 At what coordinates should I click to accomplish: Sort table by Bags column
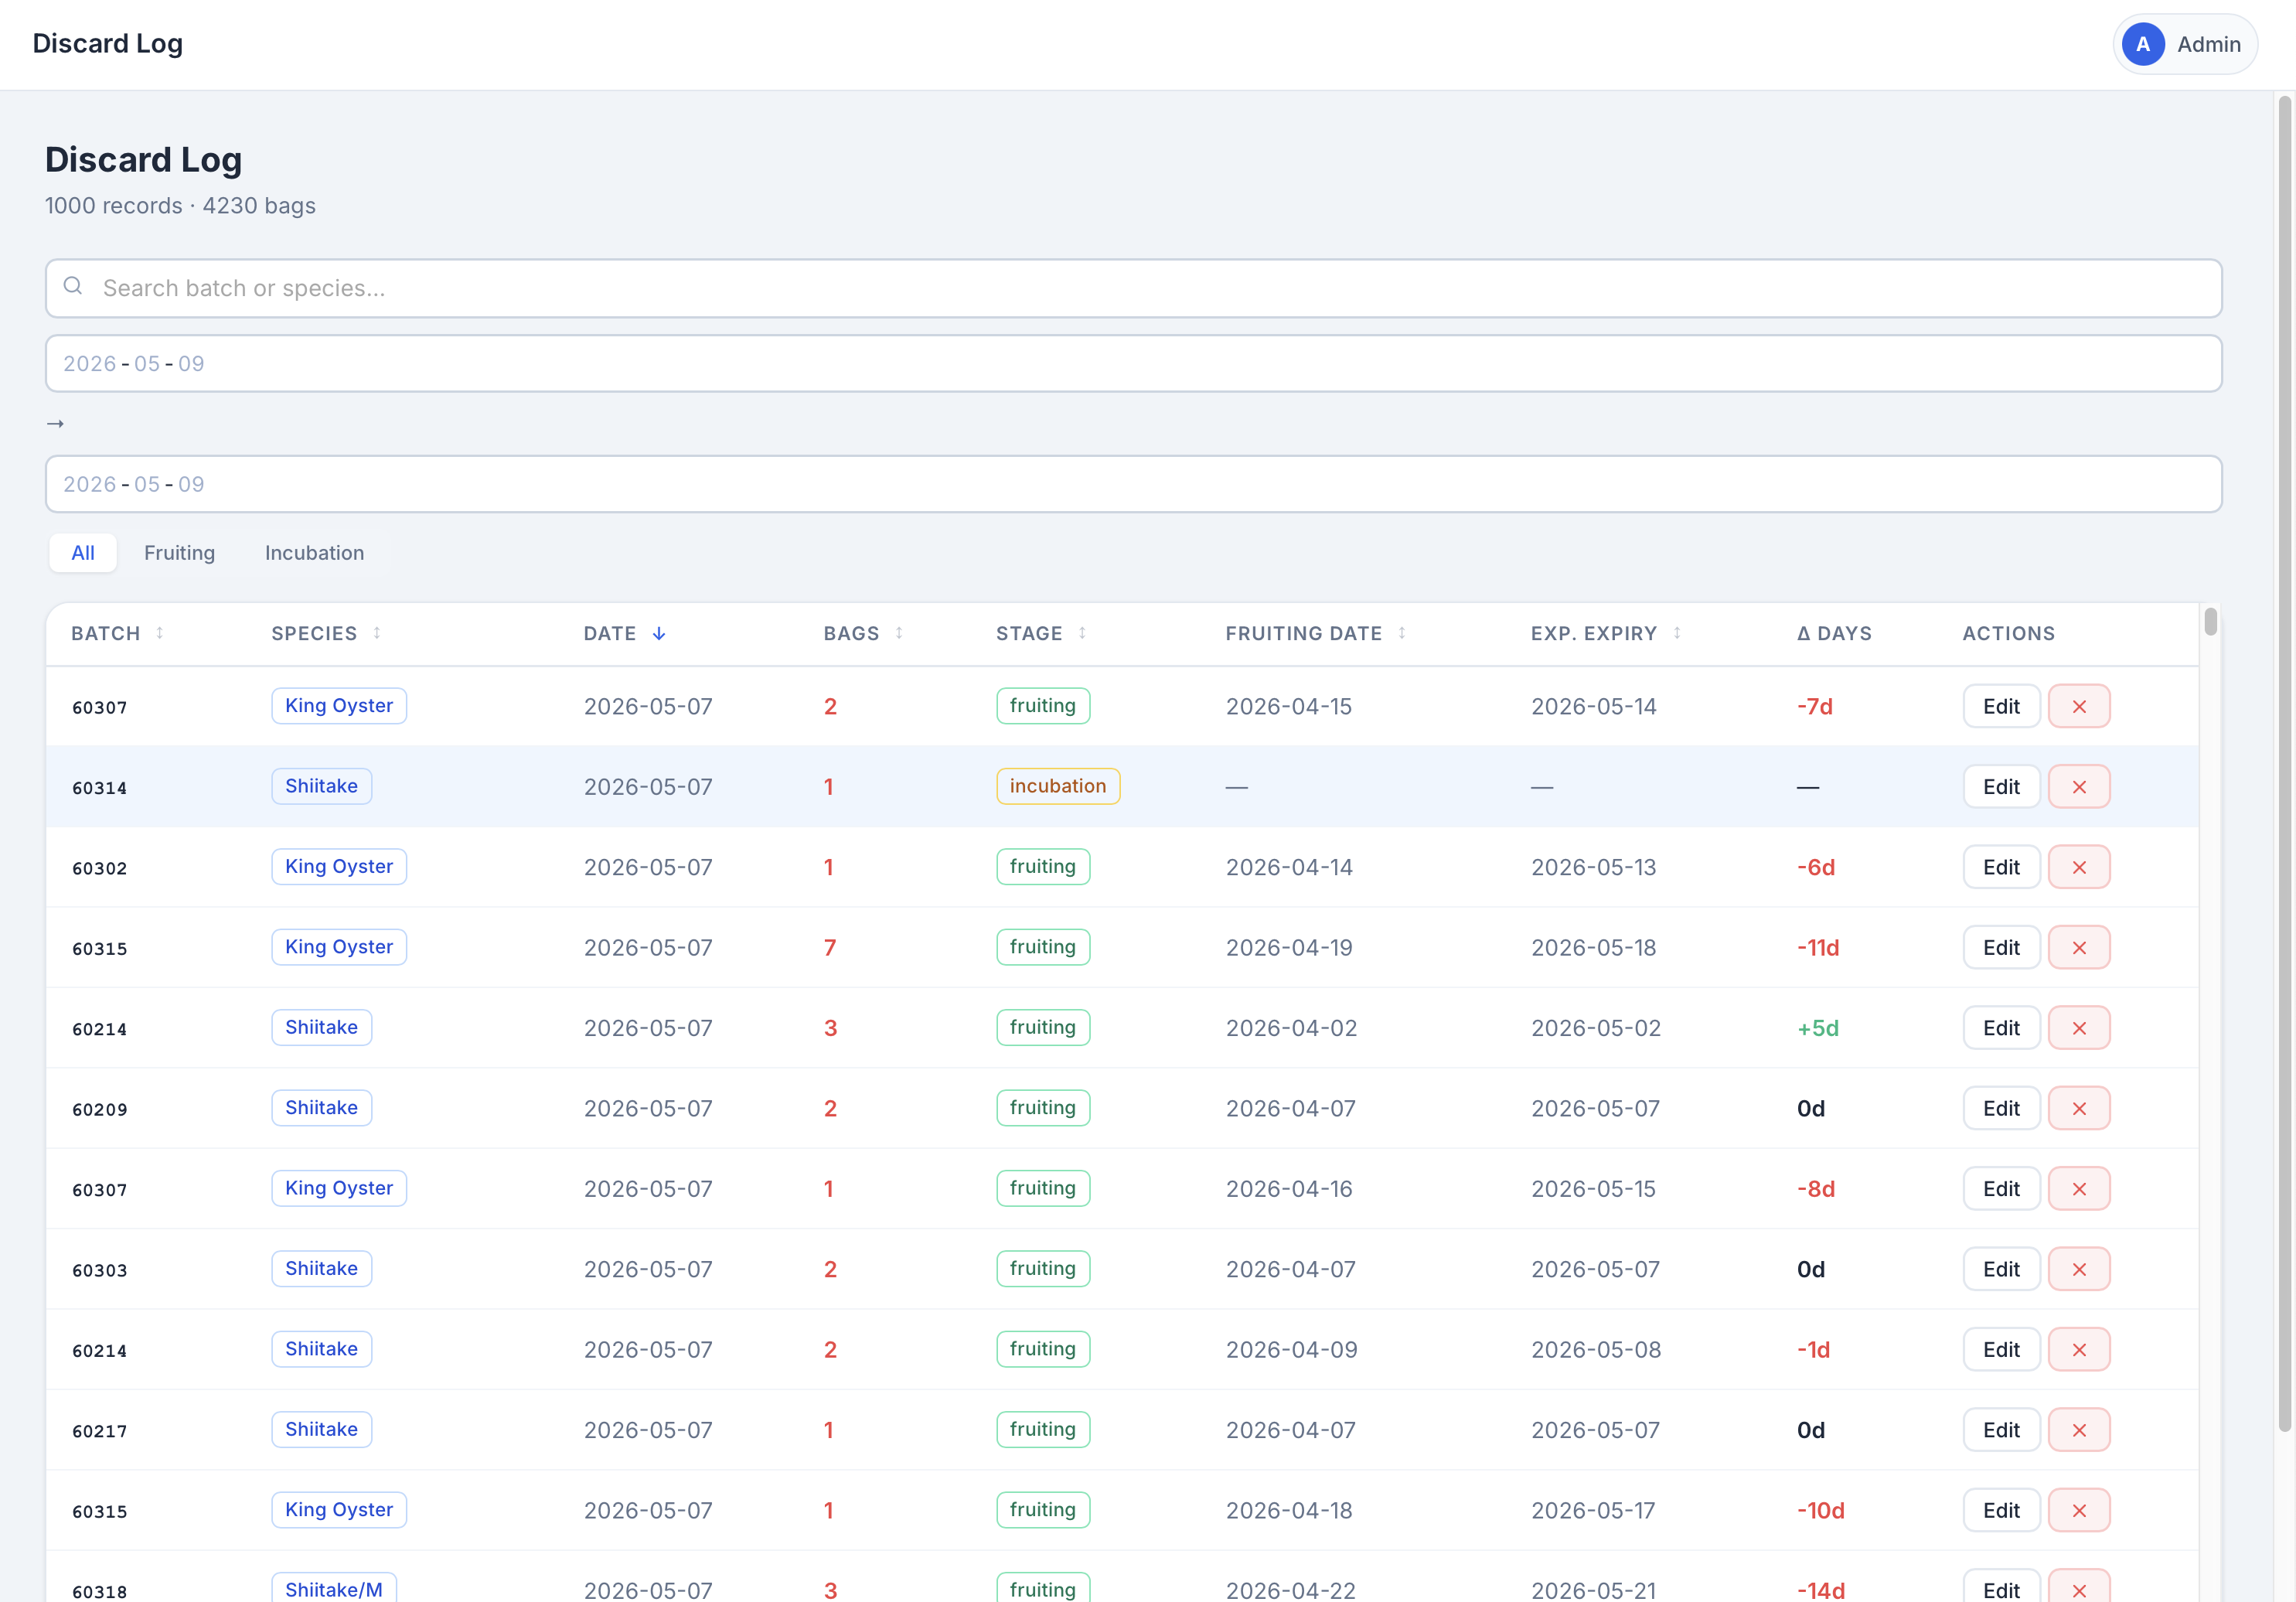coord(863,633)
